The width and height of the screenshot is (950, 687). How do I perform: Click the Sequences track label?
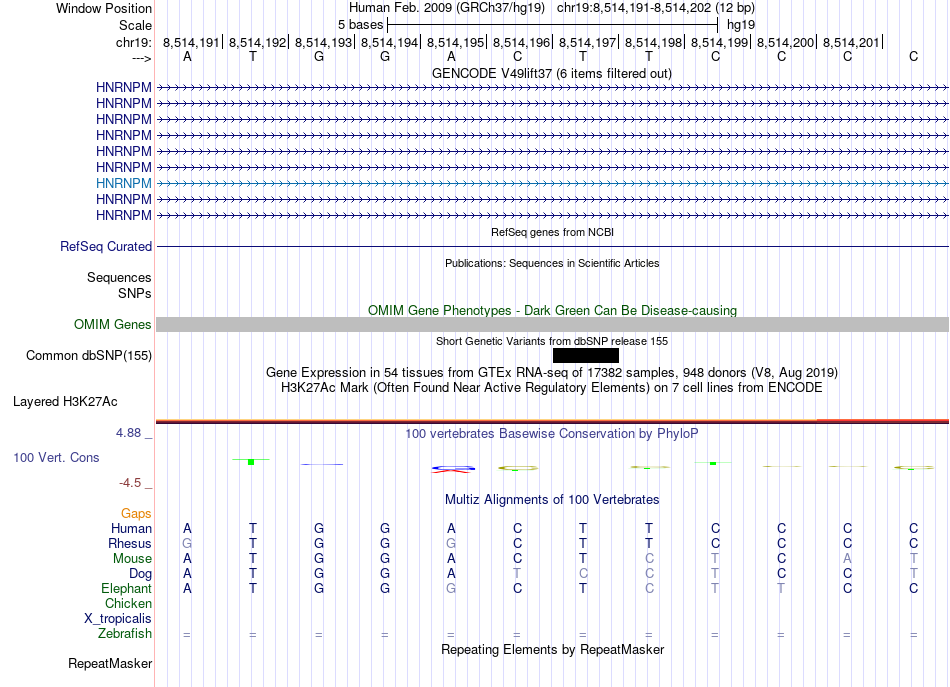coord(119,277)
